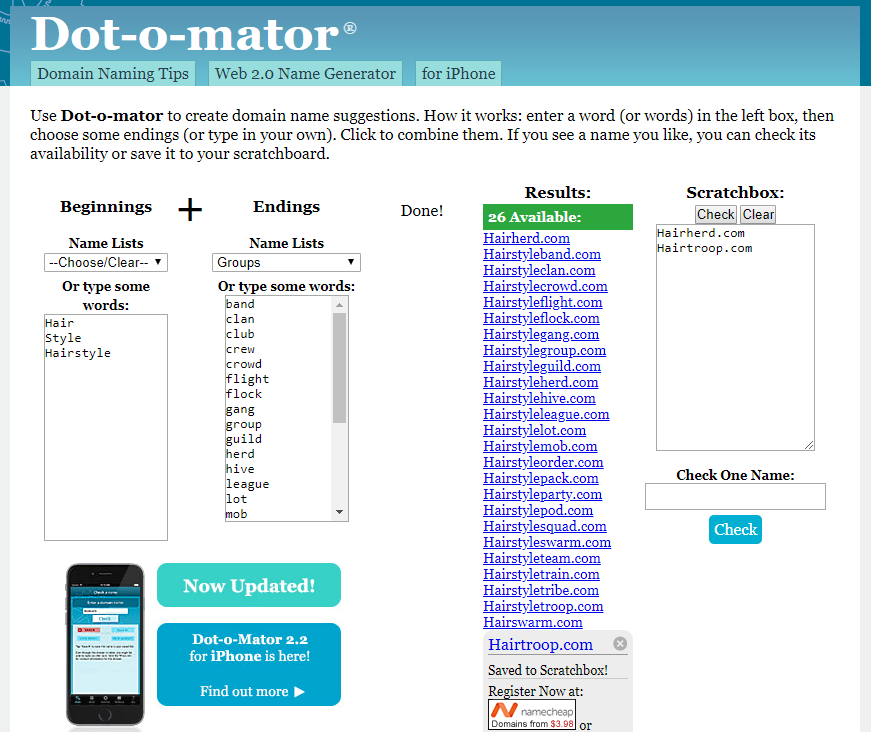This screenshot has height=732, width=871.
Task: Open the Hairstyleleague.com result
Action: click(546, 414)
